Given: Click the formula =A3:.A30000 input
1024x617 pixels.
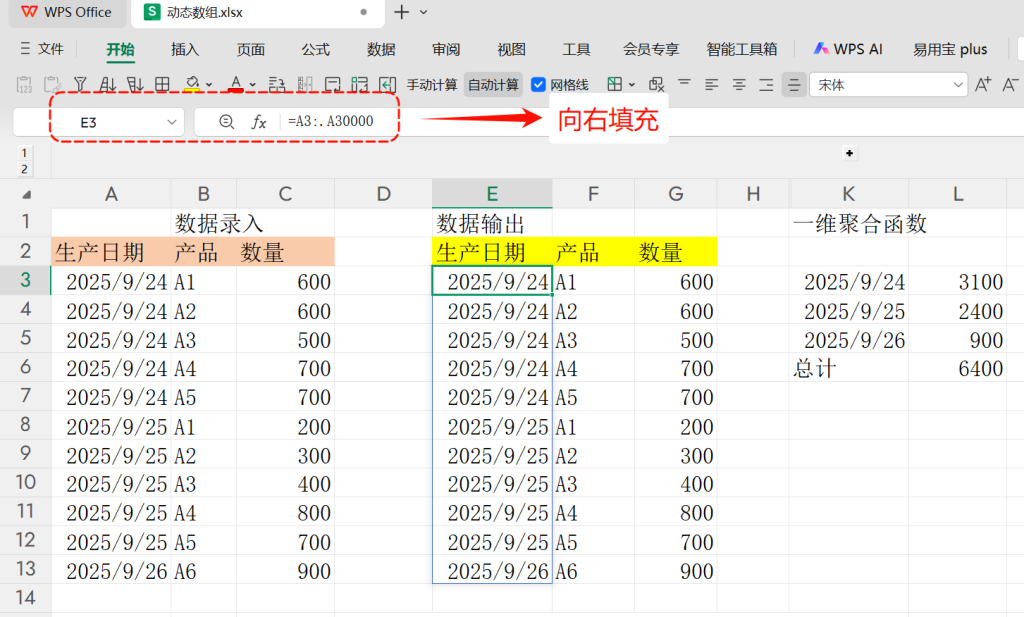Looking at the screenshot, I should point(330,121).
